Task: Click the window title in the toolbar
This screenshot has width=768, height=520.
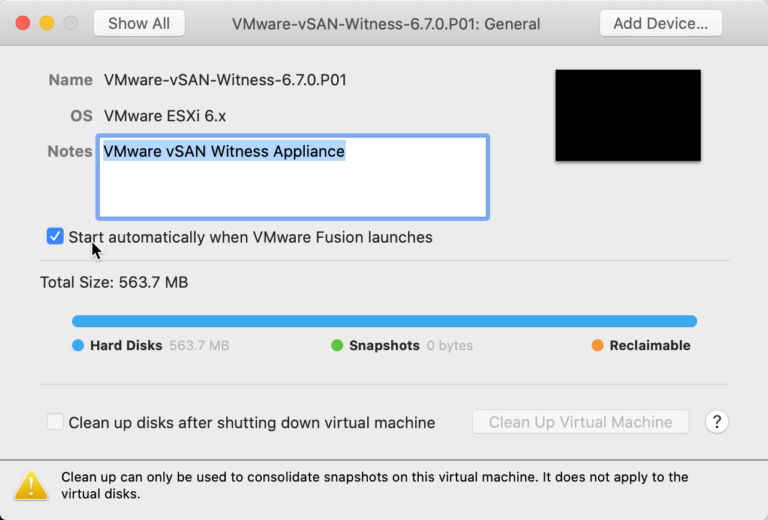Action: [386, 23]
